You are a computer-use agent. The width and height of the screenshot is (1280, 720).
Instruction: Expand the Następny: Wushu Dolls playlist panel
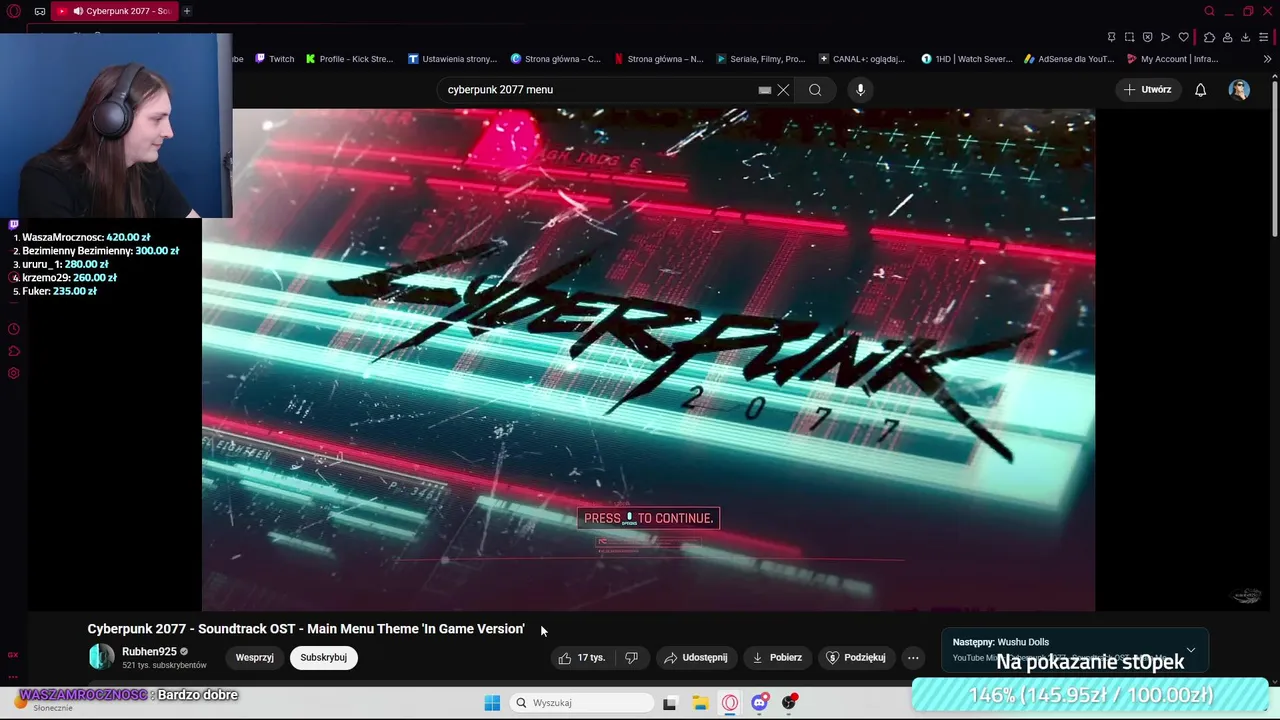1190,650
